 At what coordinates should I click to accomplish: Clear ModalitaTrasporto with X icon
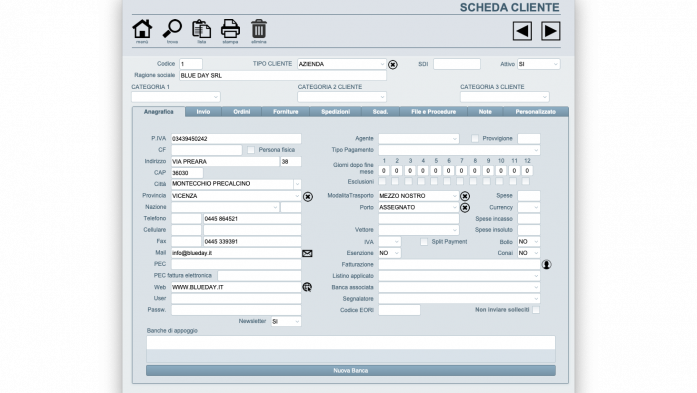pos(465,196)
